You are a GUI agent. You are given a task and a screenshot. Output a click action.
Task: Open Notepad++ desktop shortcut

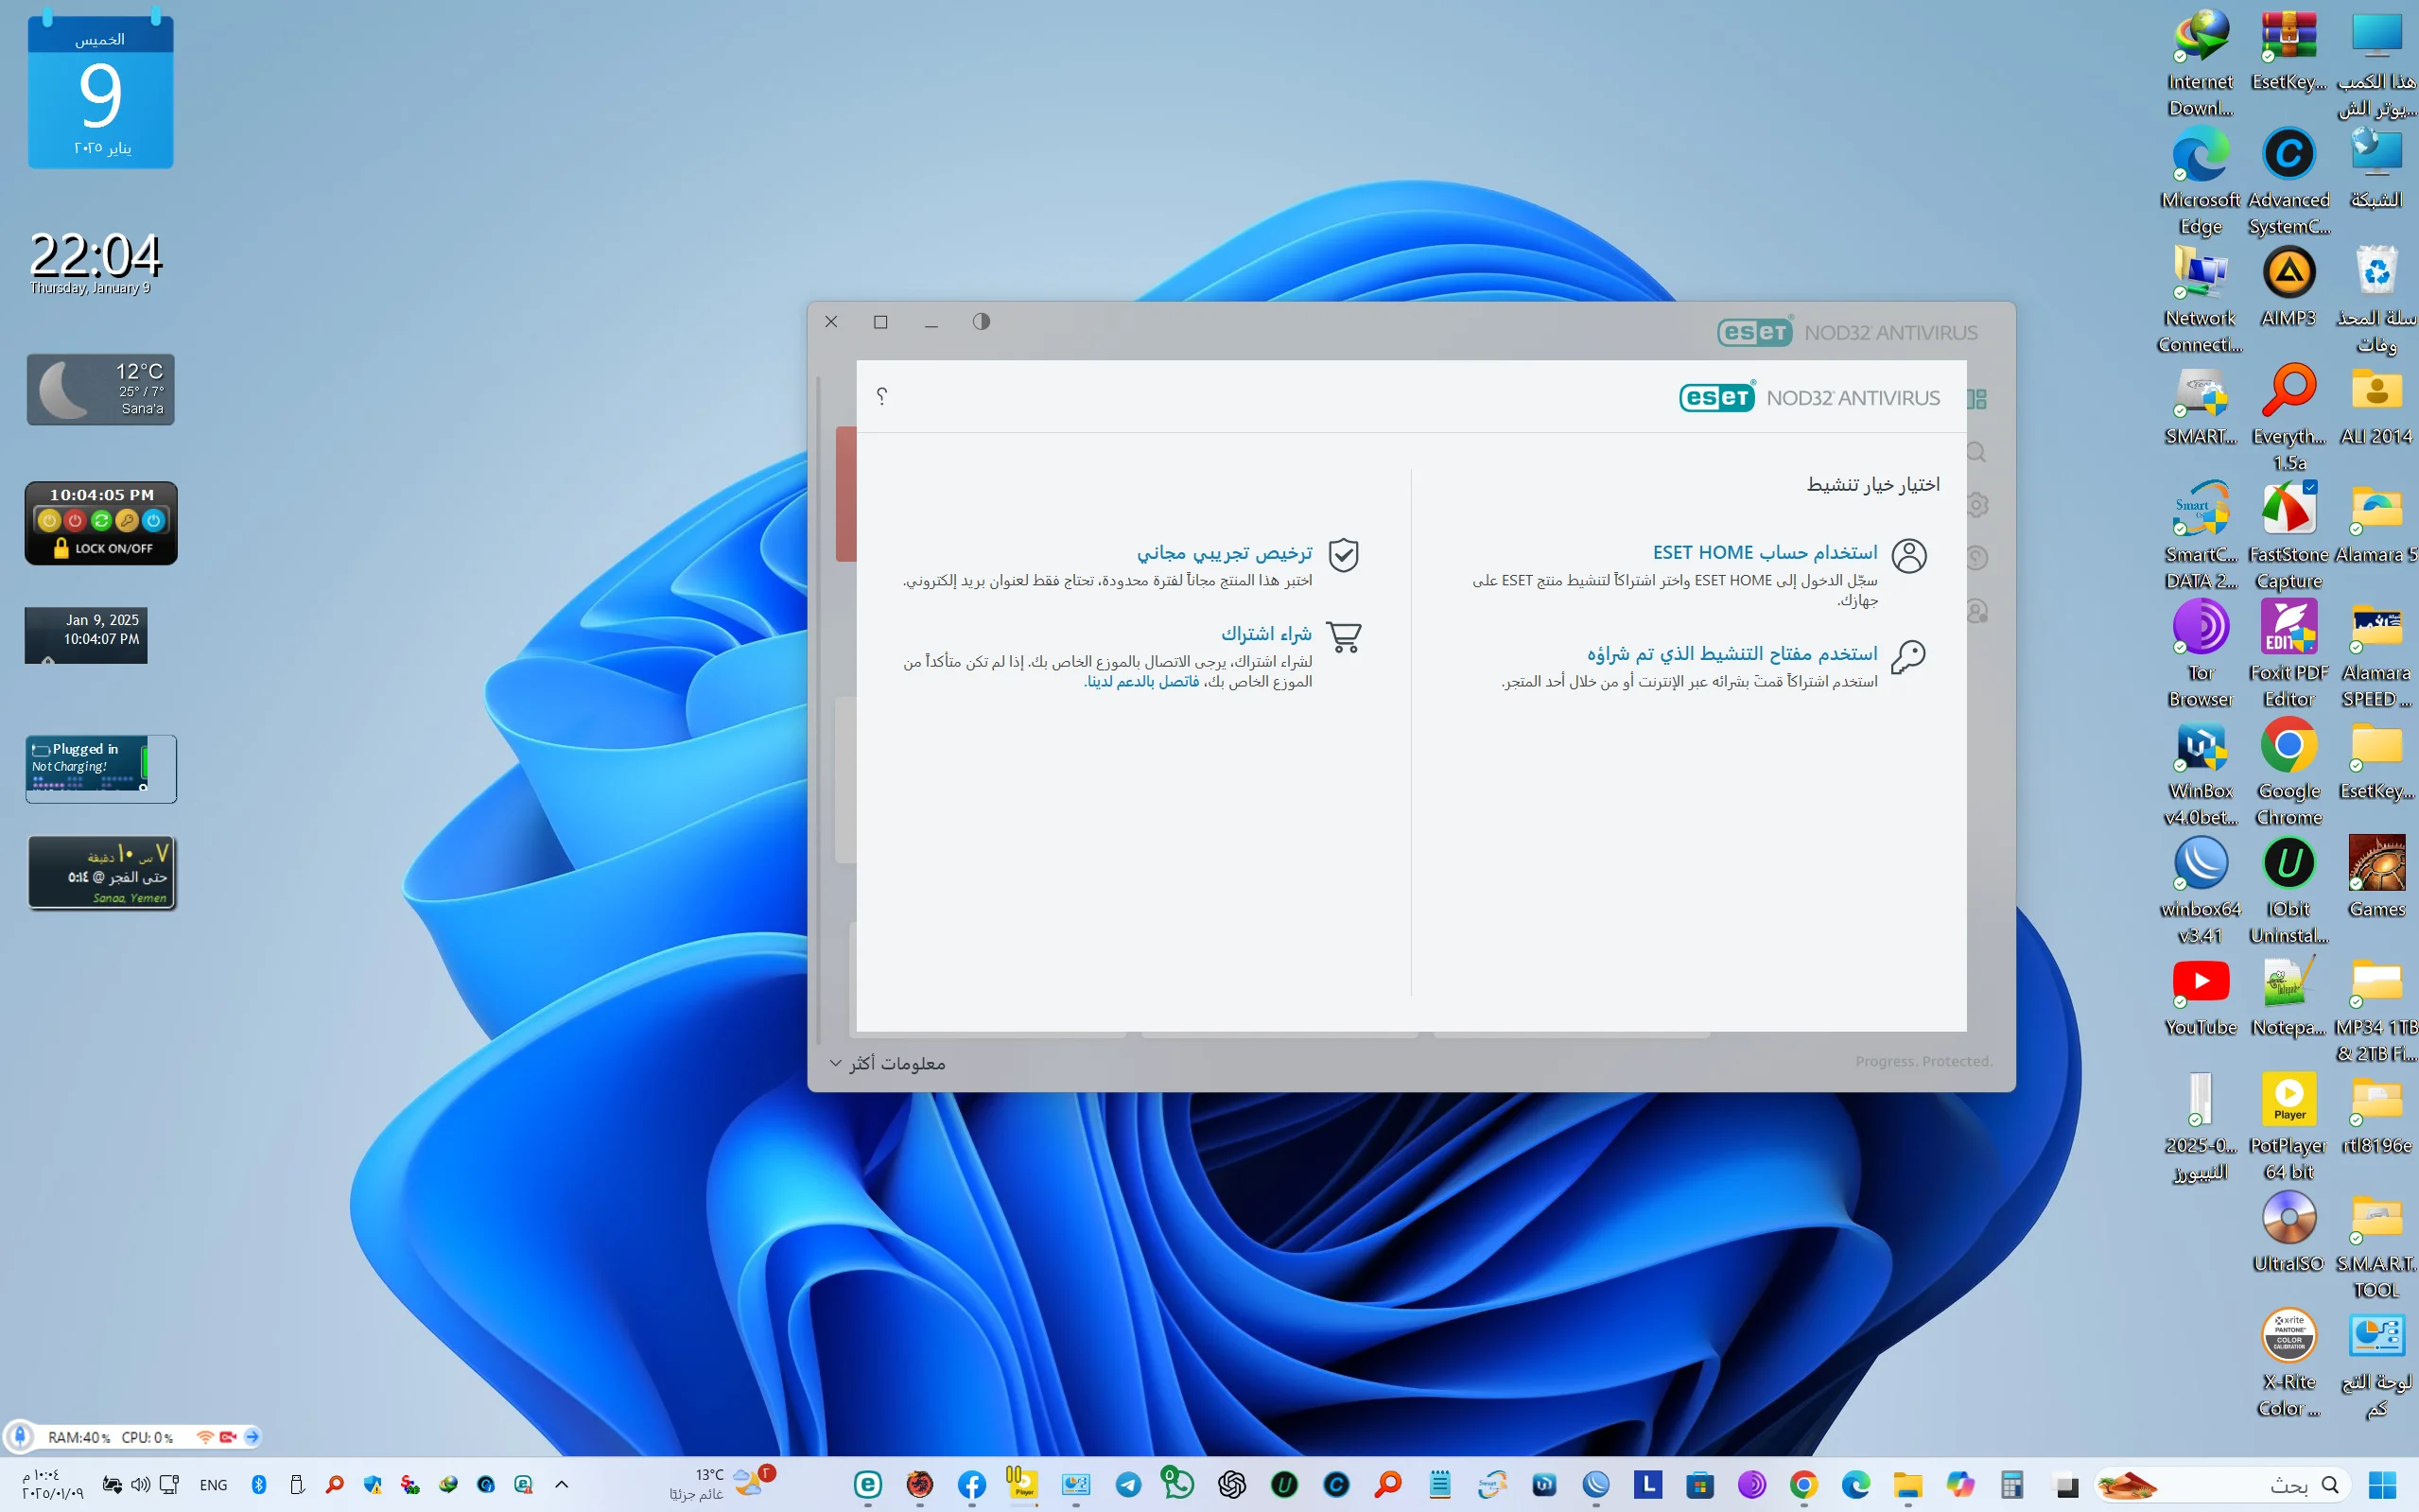pyautogui.click(x=2288, y=997)
